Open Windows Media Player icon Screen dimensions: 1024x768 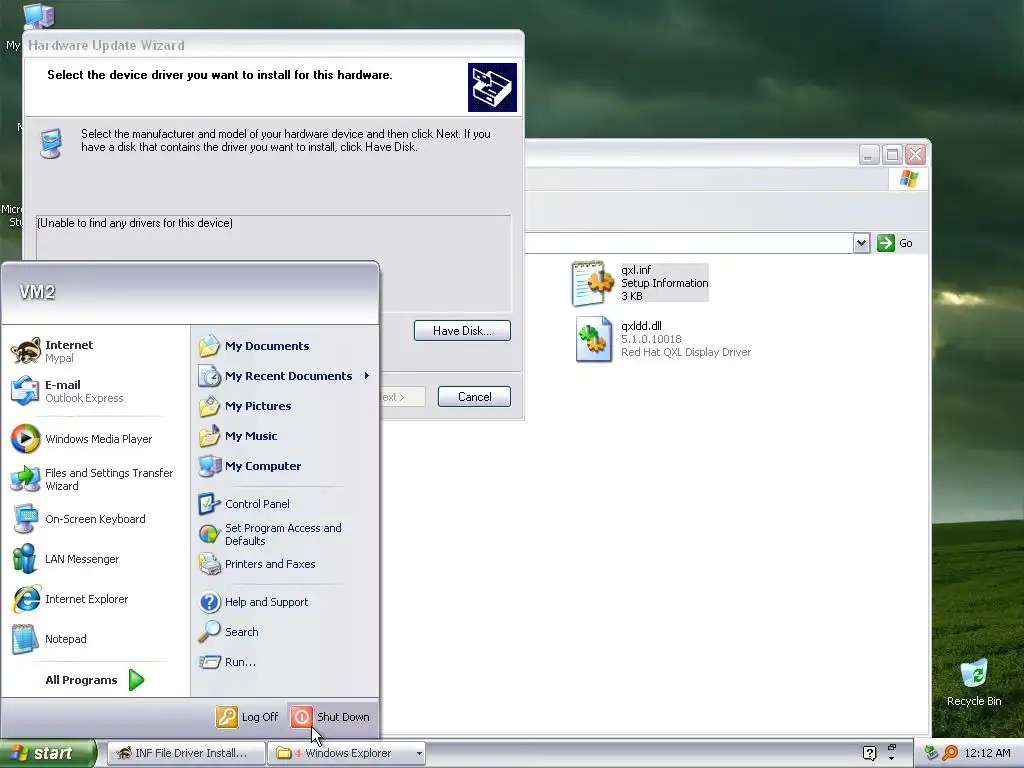coord(25,439)
